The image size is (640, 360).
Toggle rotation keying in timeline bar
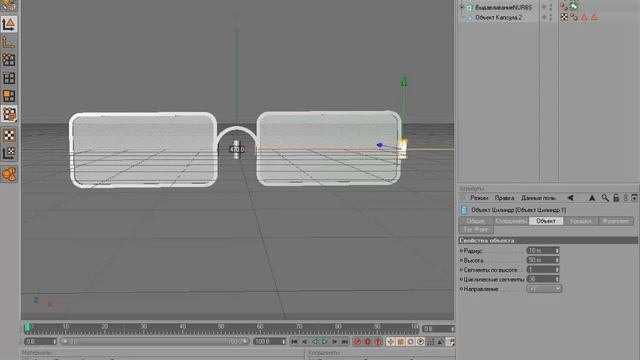pyautogui.click(x=411, y=342)
